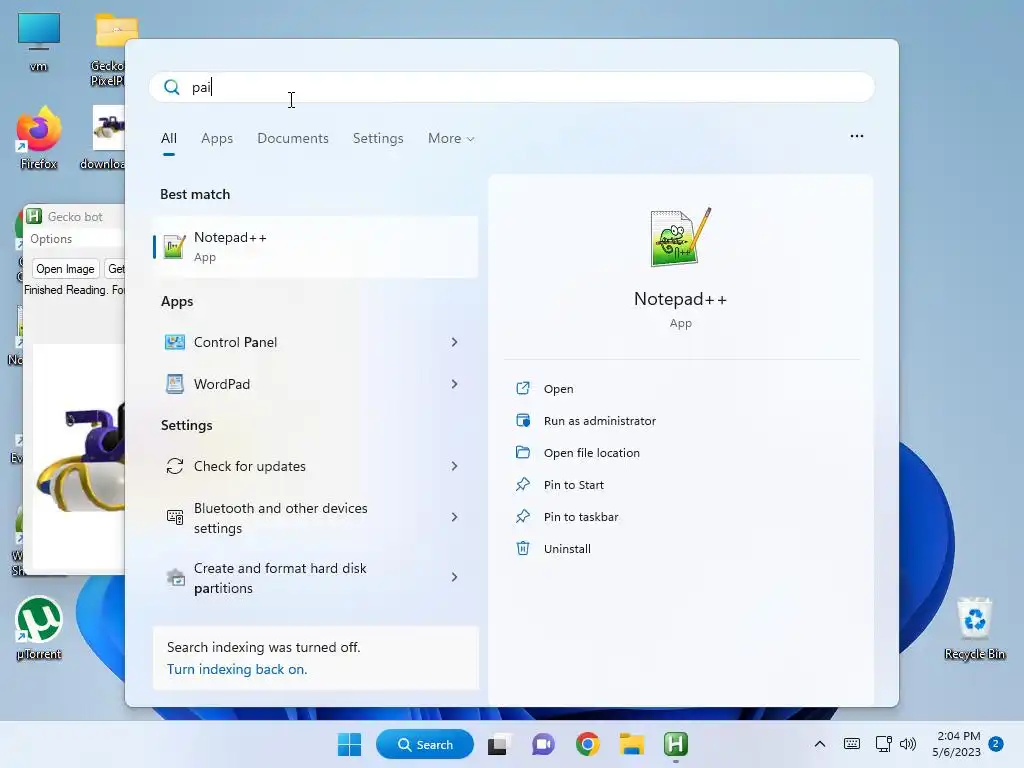Open the Windows Start button
This screenshot has width=1024, height=768.
349,744
